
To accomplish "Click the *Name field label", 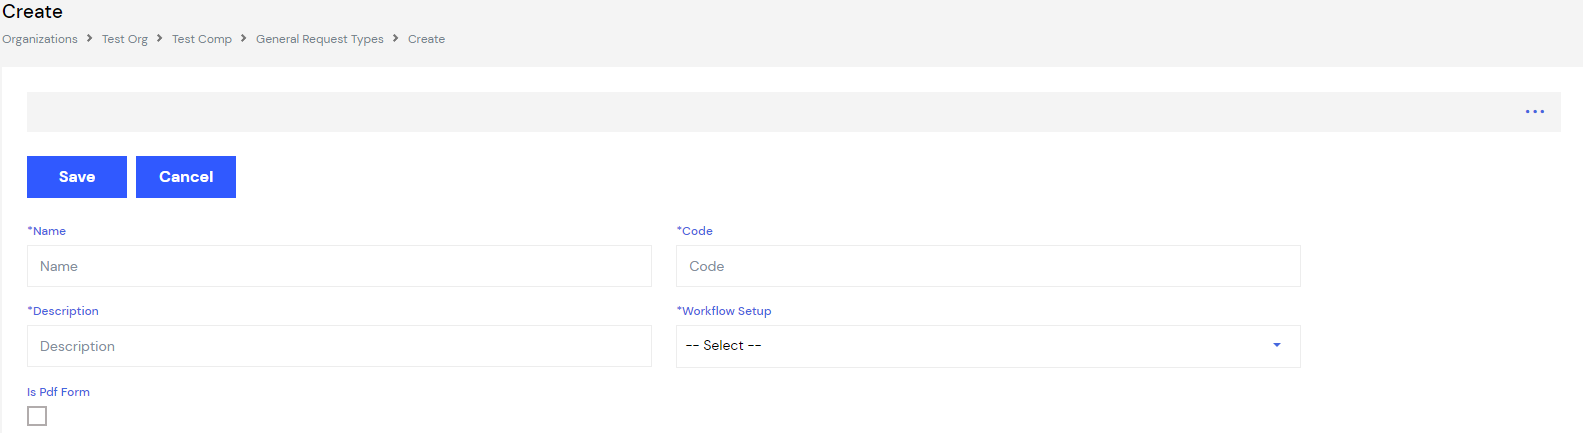I will click(47, 231).
